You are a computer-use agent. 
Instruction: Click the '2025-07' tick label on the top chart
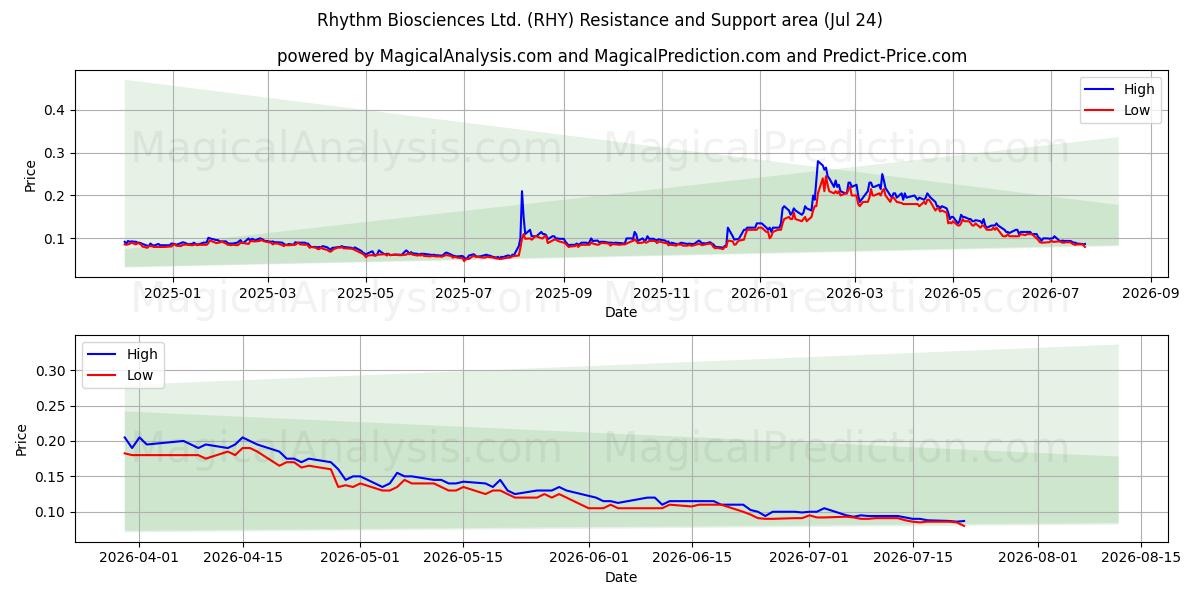(464, 294)
